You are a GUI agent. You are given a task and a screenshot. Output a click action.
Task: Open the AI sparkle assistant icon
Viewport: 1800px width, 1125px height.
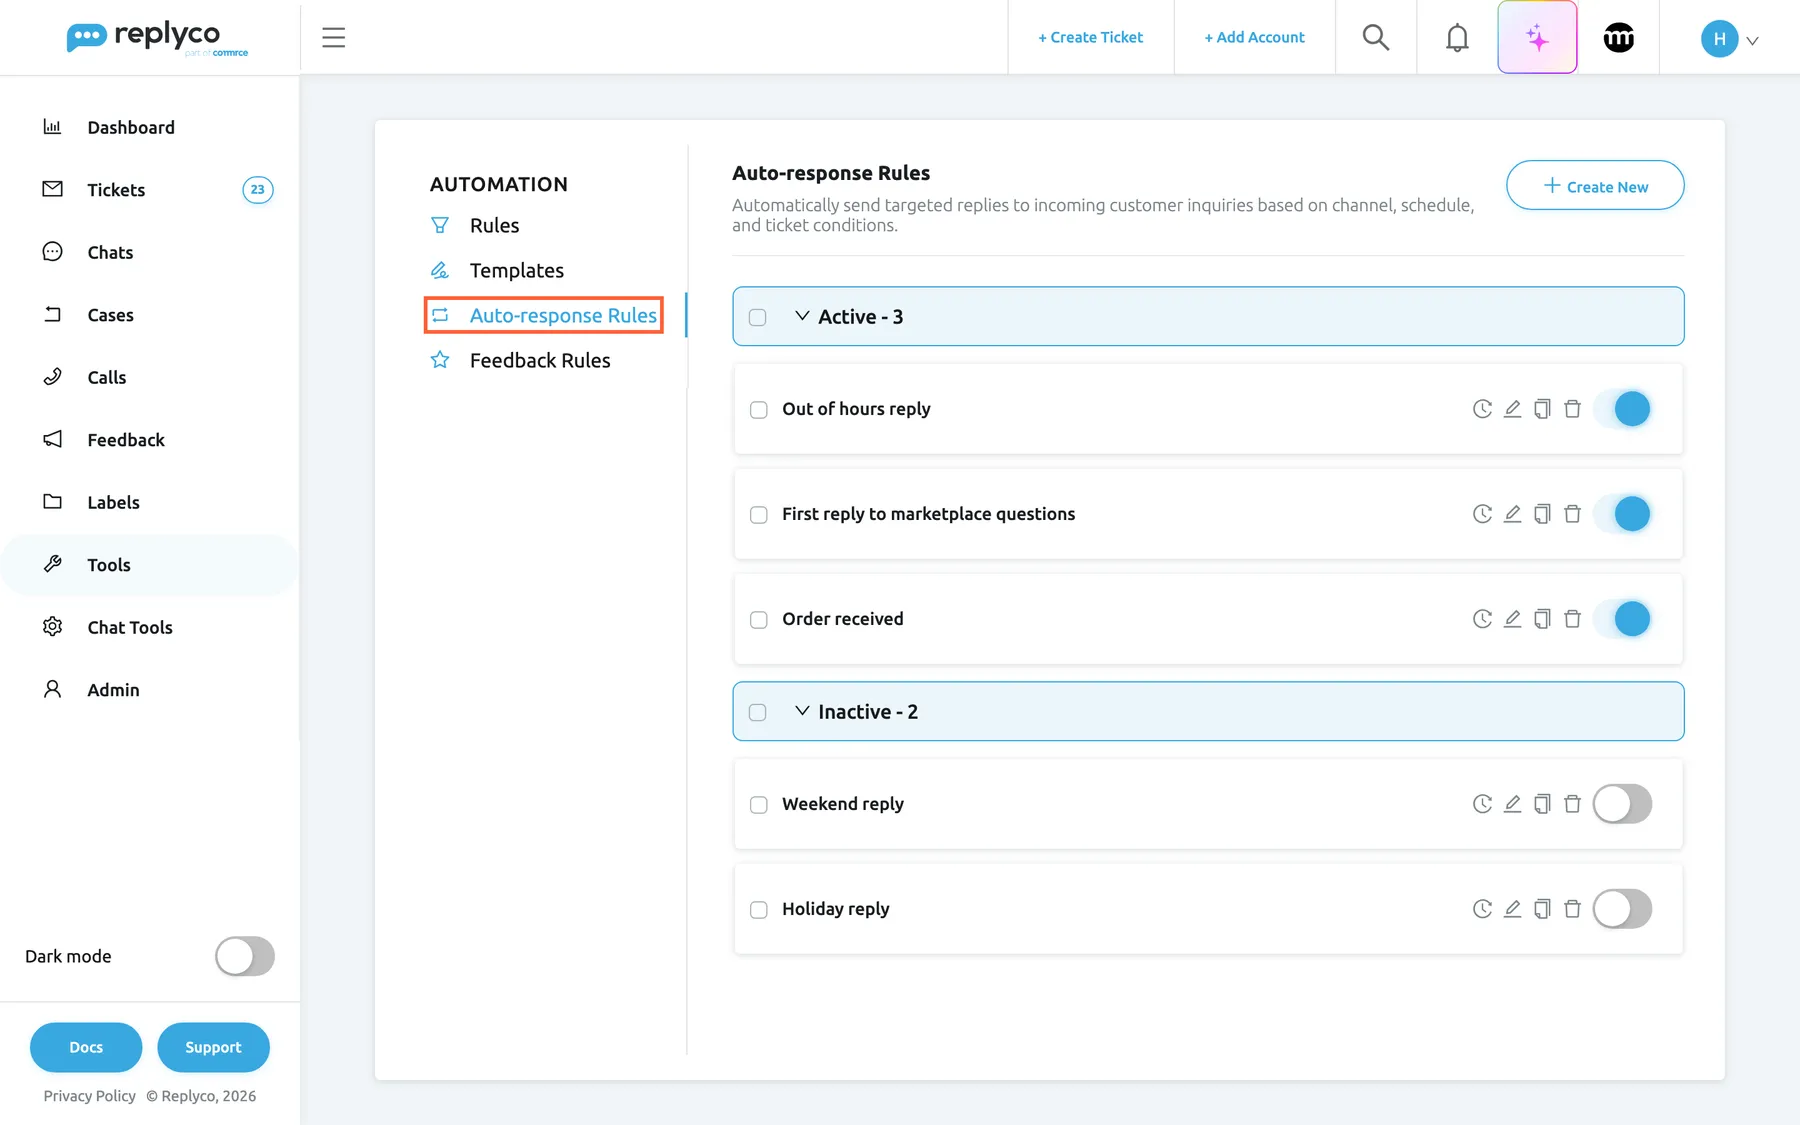coord(1537,38)
